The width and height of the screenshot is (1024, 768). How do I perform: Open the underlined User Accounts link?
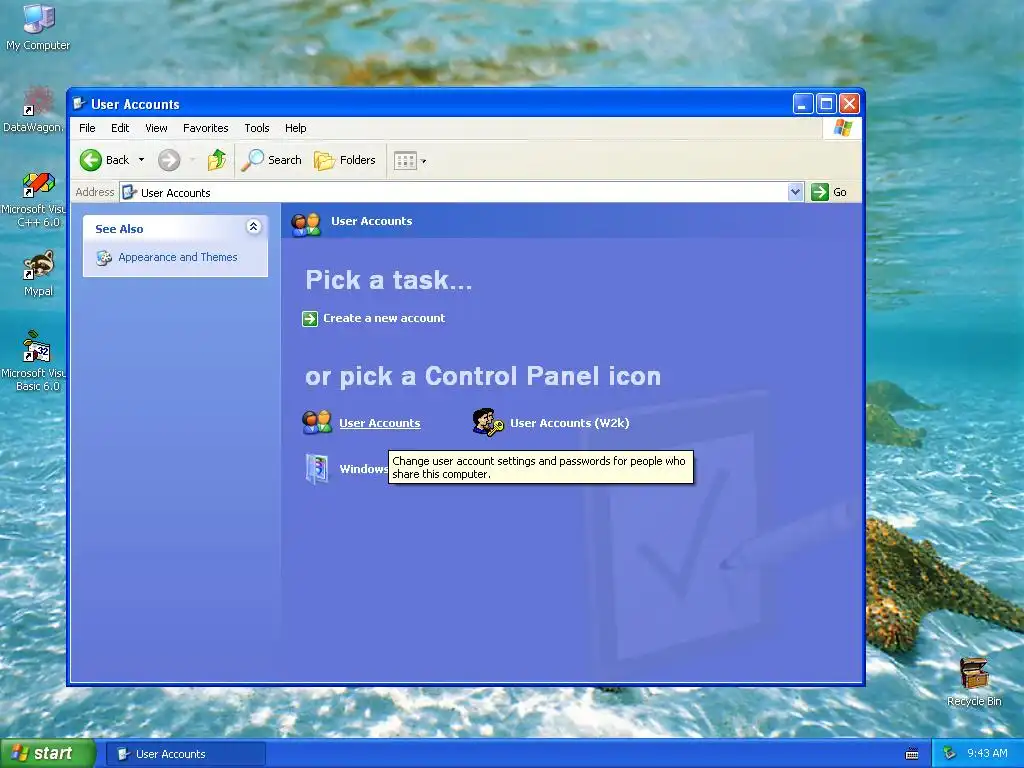(x=379, y=423)
